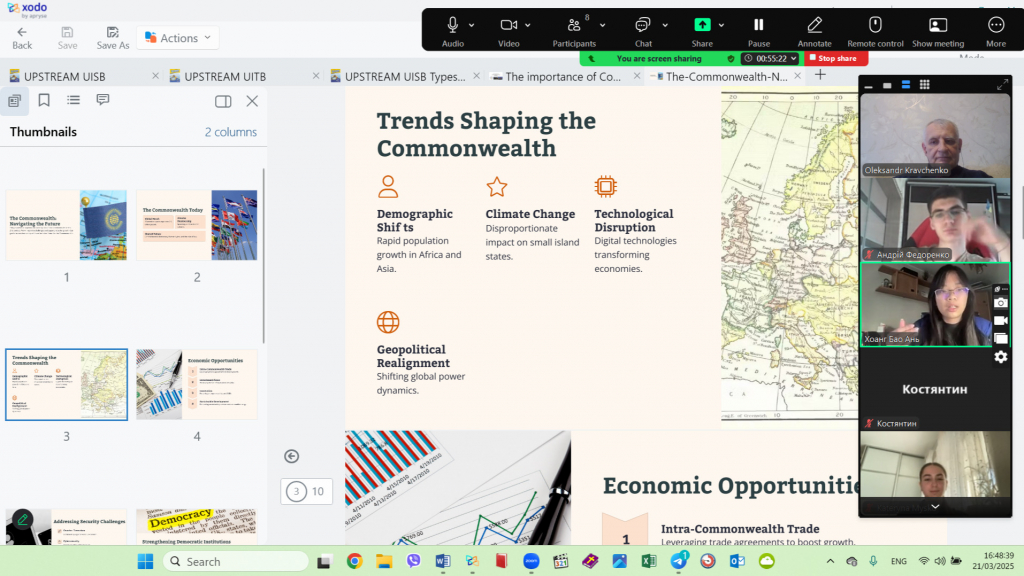Switch to the UPSTREAM UISB tab
Viewport: 1024px width, 576px height.
click(x=65, y=76)
